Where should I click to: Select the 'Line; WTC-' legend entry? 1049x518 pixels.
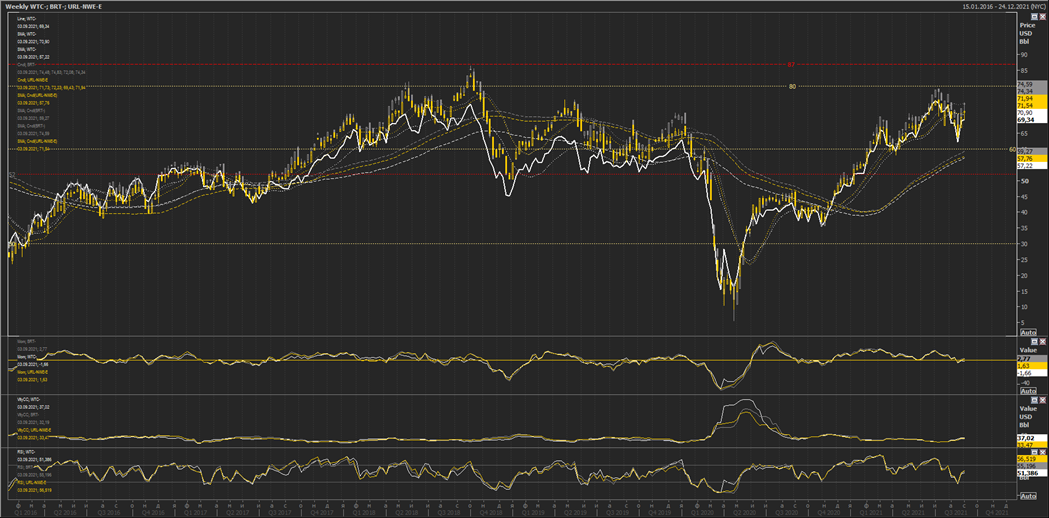point(27,19)
